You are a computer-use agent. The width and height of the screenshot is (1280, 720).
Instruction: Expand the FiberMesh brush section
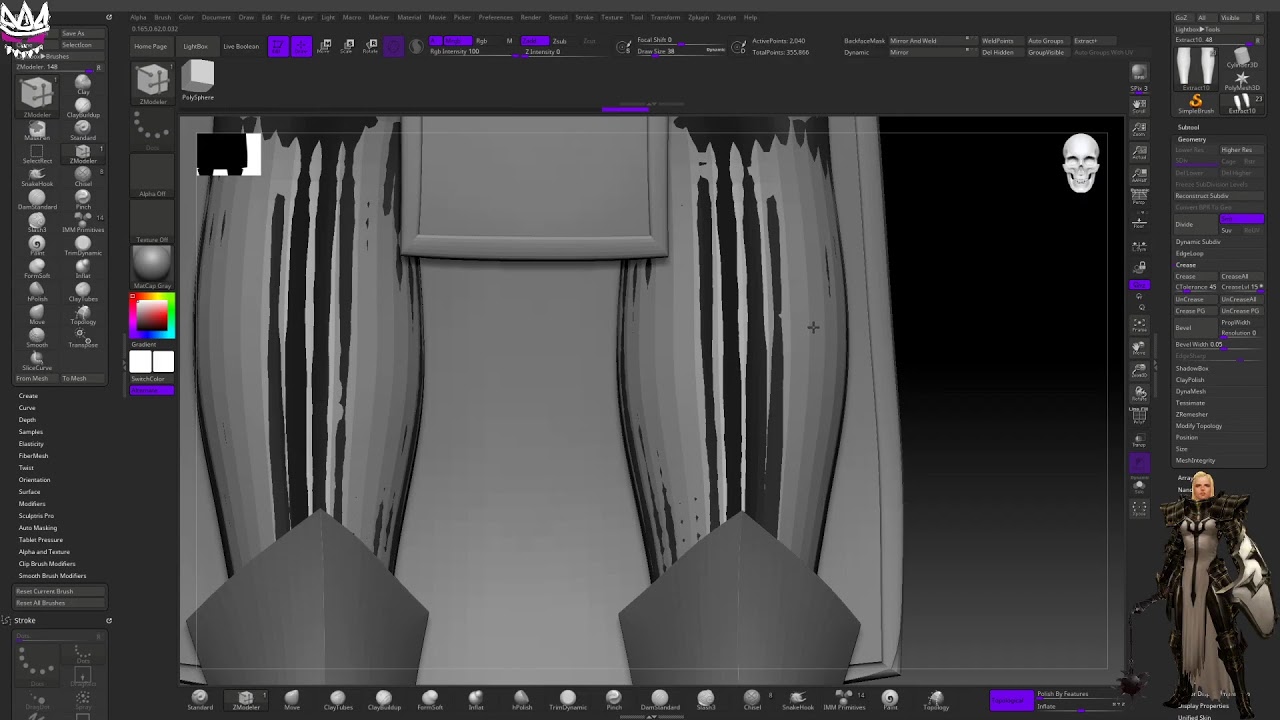33,456
